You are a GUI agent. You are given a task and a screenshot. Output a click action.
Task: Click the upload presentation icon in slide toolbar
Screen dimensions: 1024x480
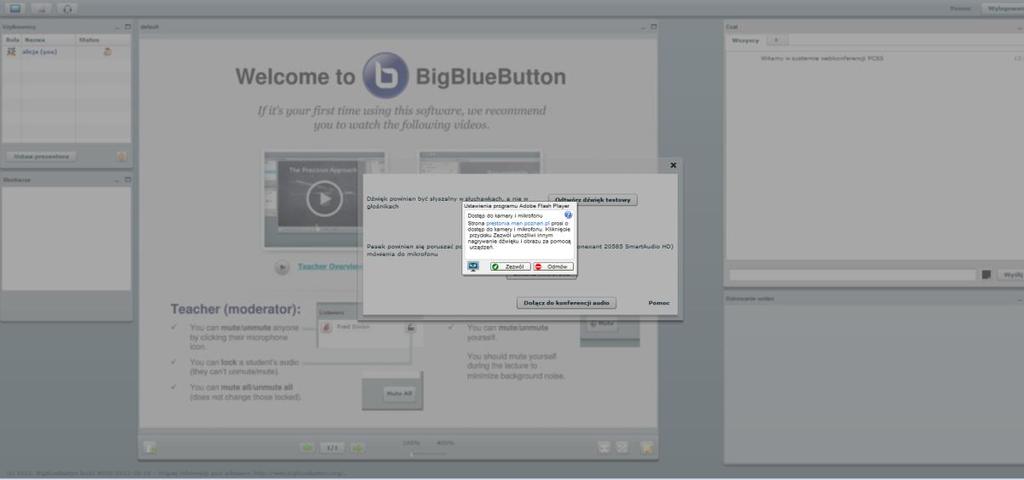coord(150,448)
